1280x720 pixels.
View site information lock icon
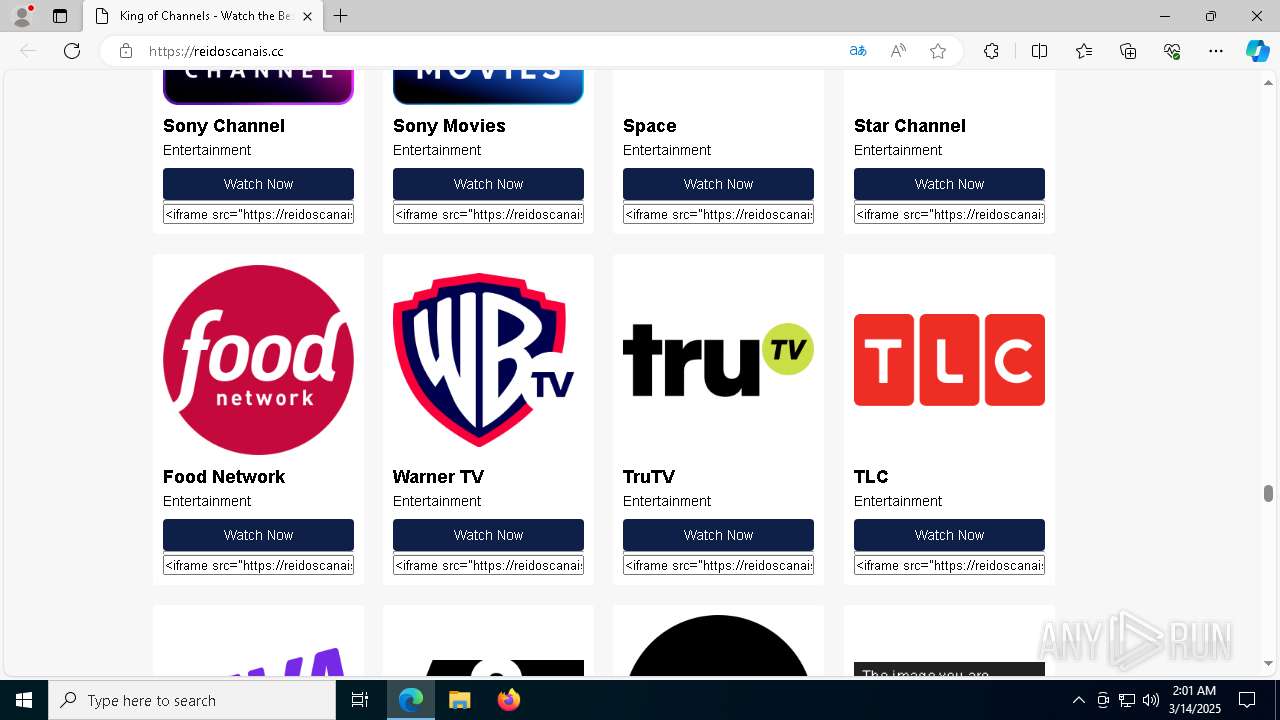tap(126, 51)
